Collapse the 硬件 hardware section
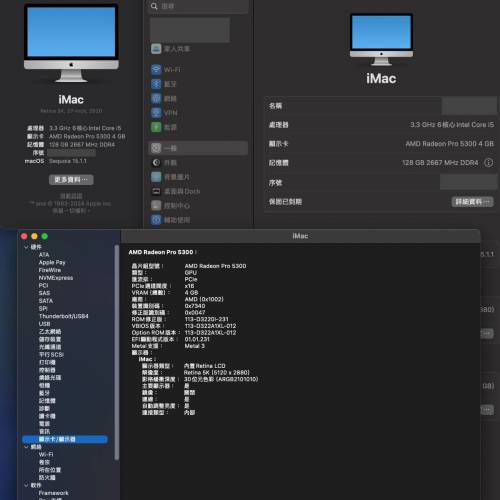 click(26, 247)
